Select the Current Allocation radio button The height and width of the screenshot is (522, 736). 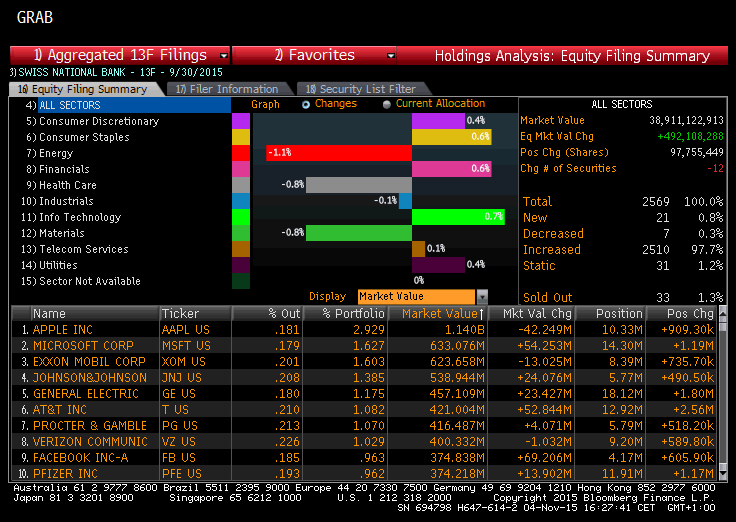tap(387, 105)
